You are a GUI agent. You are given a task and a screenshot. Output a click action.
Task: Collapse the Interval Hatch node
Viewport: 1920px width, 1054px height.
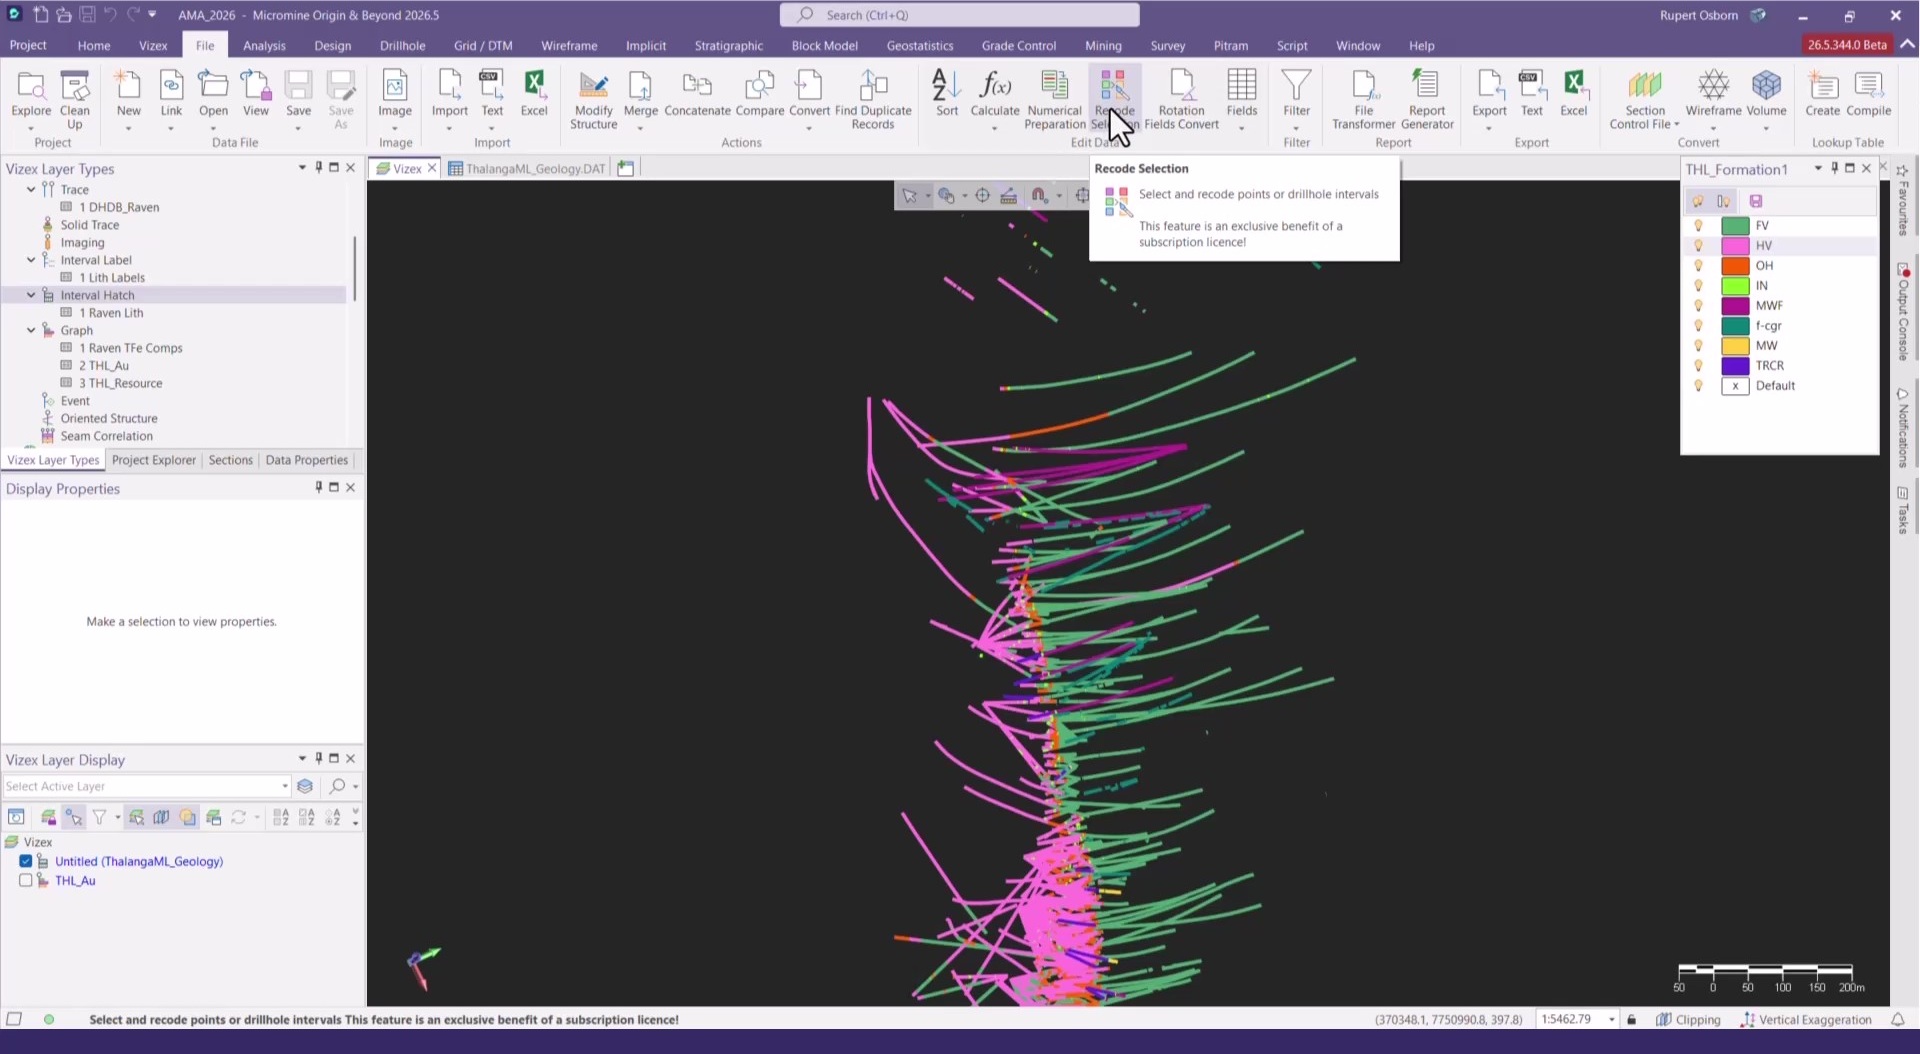[x=31, y=295]
